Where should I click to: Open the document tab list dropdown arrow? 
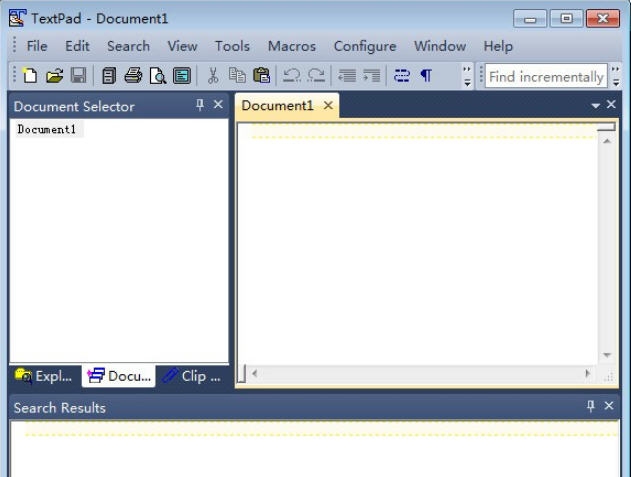click(x=596, y=105)
